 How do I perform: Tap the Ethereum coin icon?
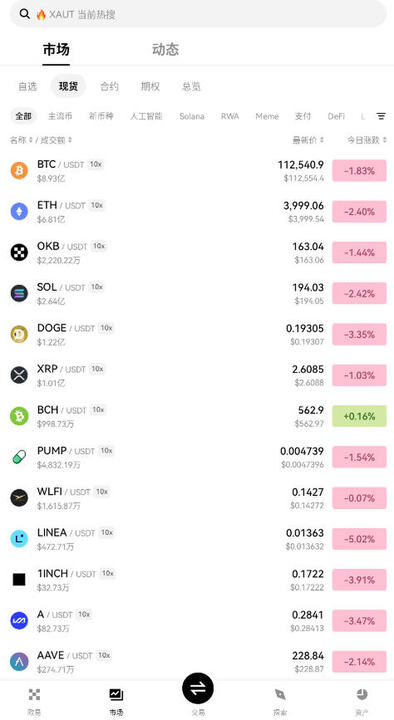(19, 211)
